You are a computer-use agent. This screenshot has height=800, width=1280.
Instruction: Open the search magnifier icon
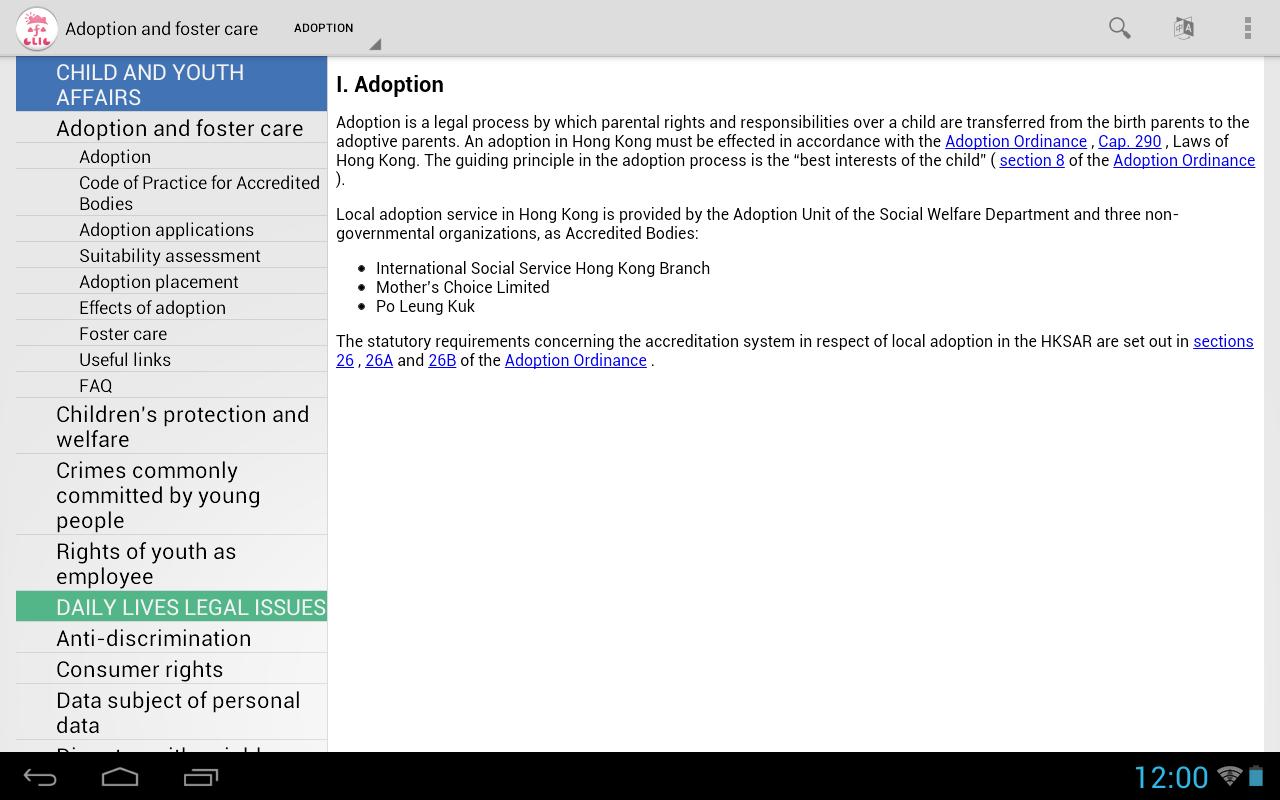(x=1119, y=28)
